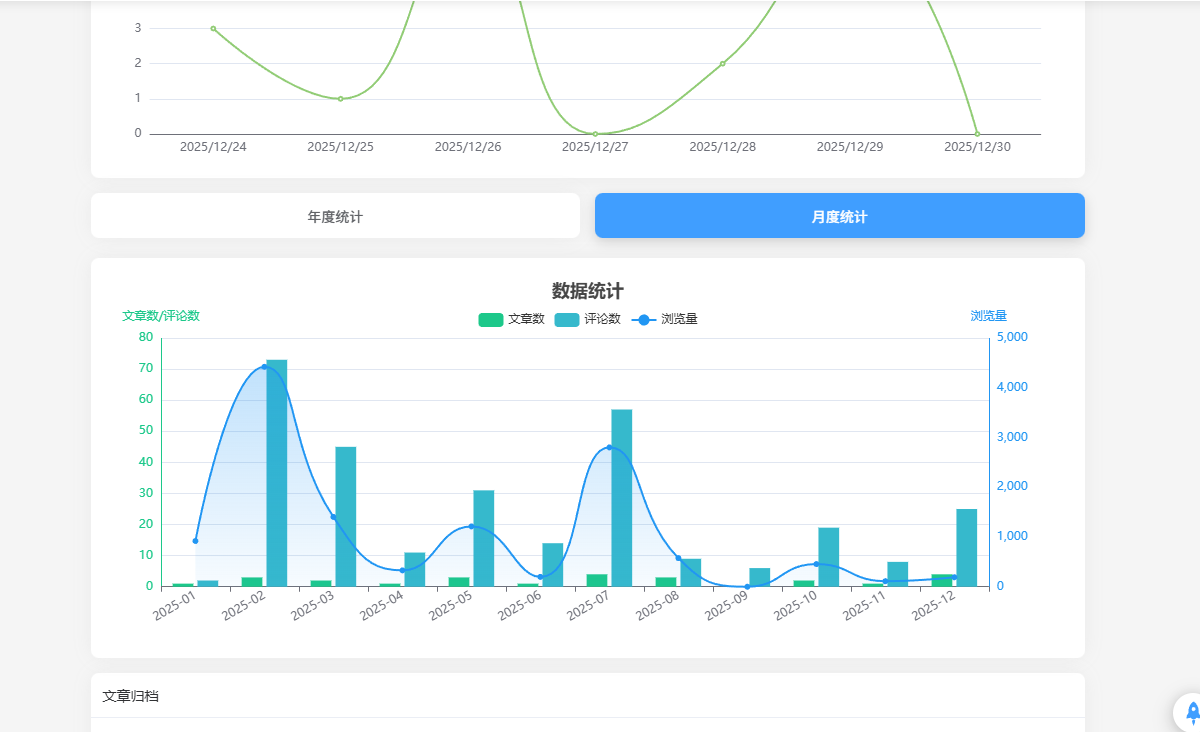This screenshot has height=732, width=1200.
Task: Click the rocket back-to-top icon
Action: [x=1192, y=712]
